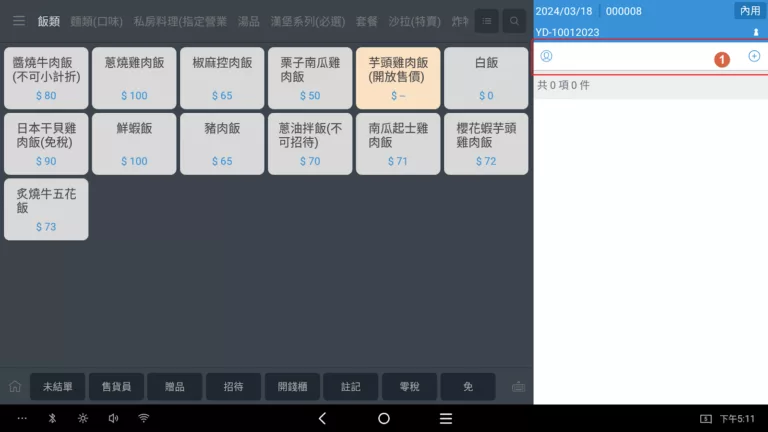Switch to the 湯品 category tab

249,21
